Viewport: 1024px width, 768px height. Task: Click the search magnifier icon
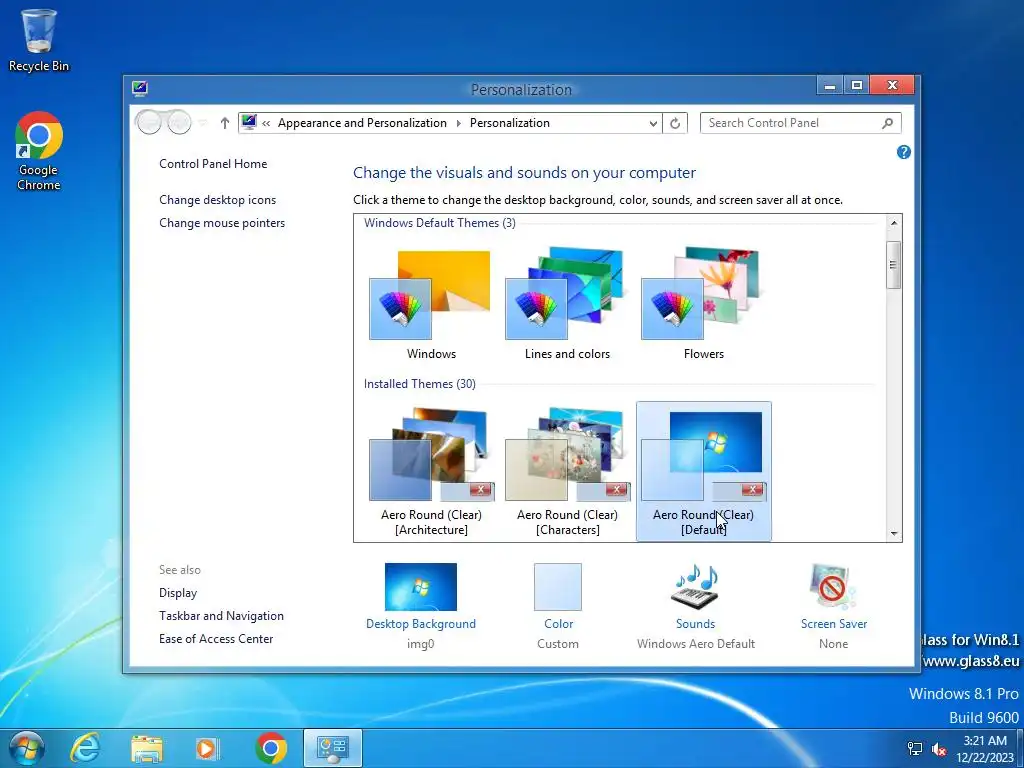point(887,123)
